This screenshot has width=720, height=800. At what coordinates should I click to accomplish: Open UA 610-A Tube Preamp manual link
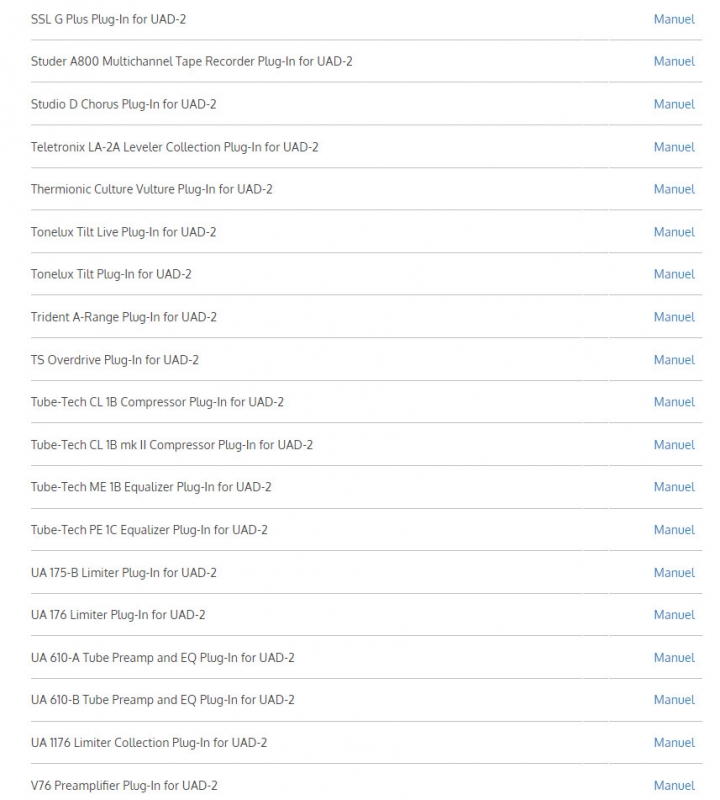tap(674, 658)
